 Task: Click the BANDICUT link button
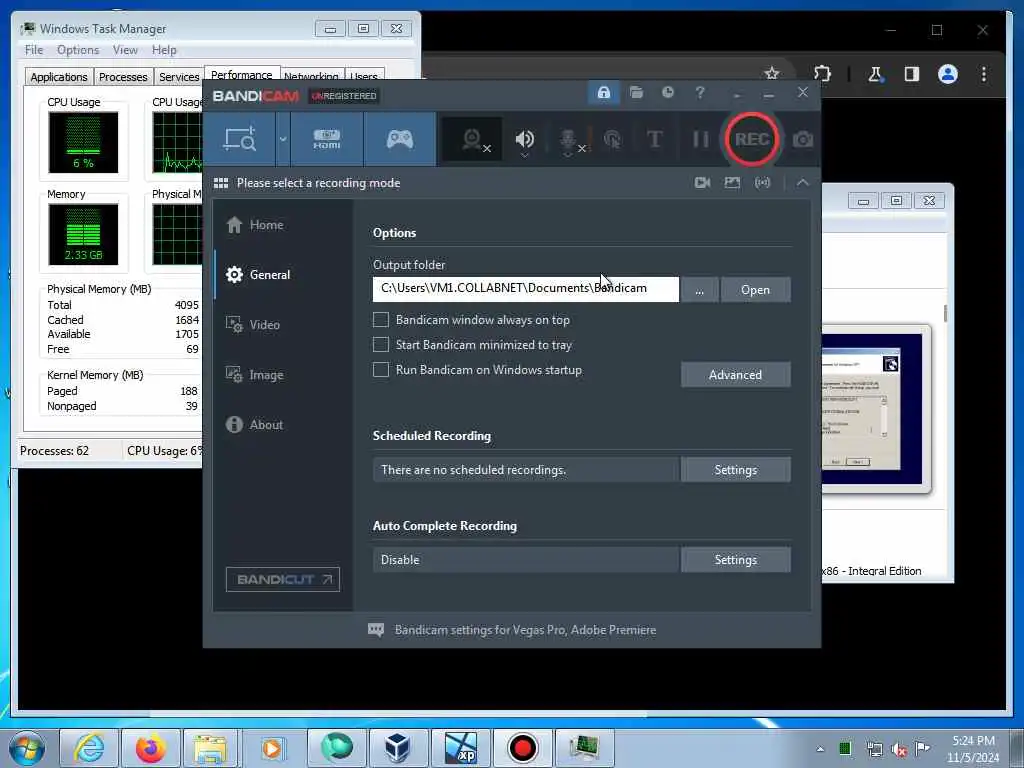pos(283,579)
